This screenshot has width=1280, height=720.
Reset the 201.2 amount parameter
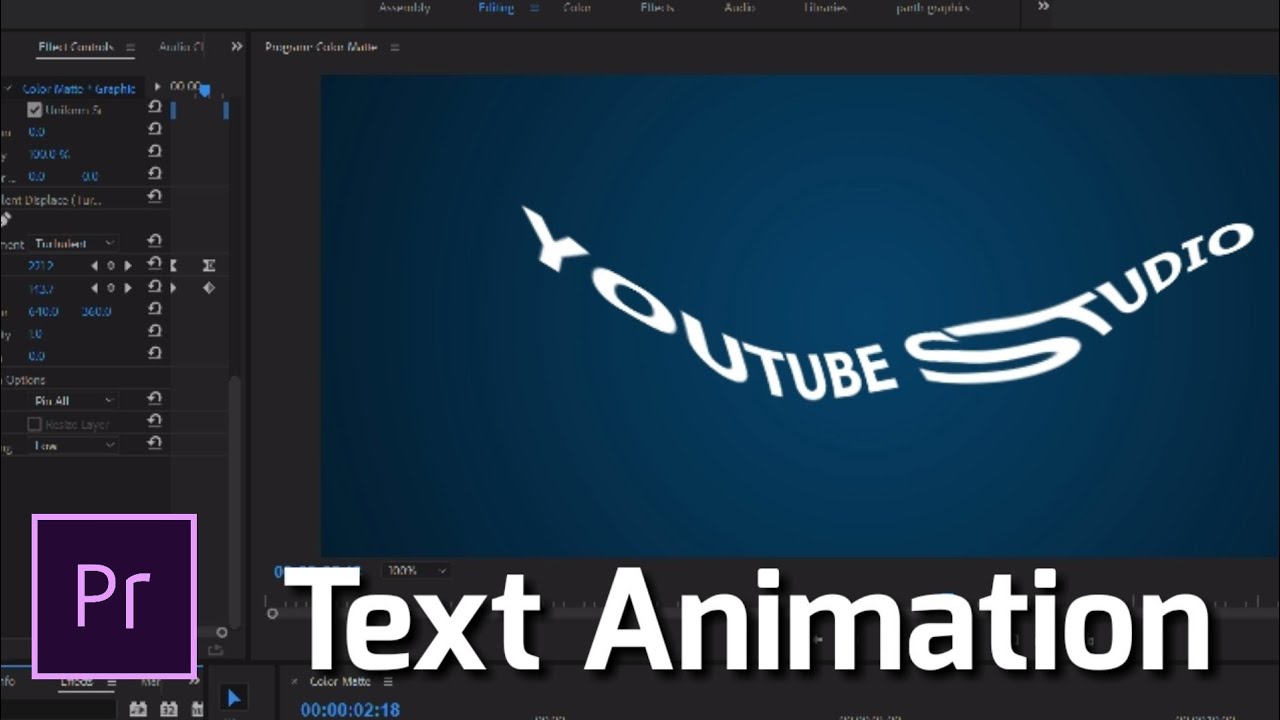[x=155, y=264]
